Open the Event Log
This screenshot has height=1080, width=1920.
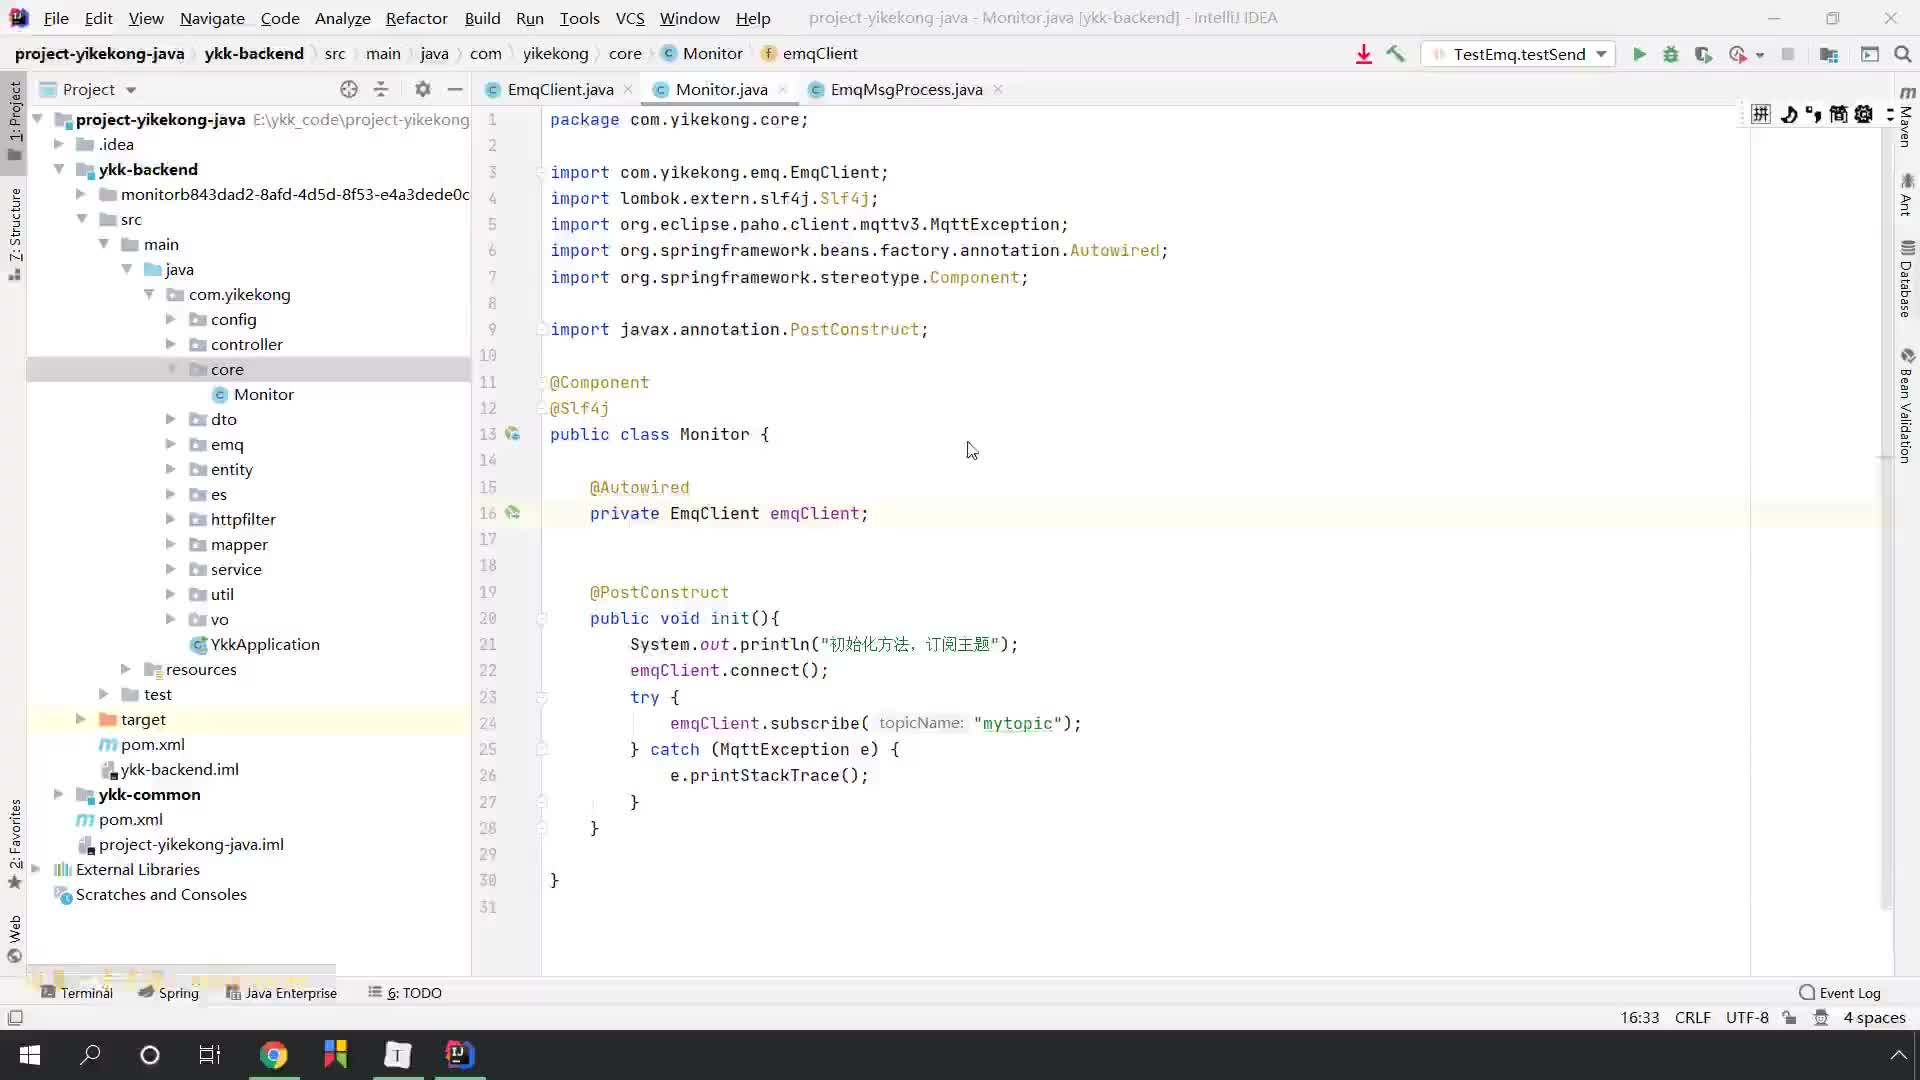point(1840,993)
